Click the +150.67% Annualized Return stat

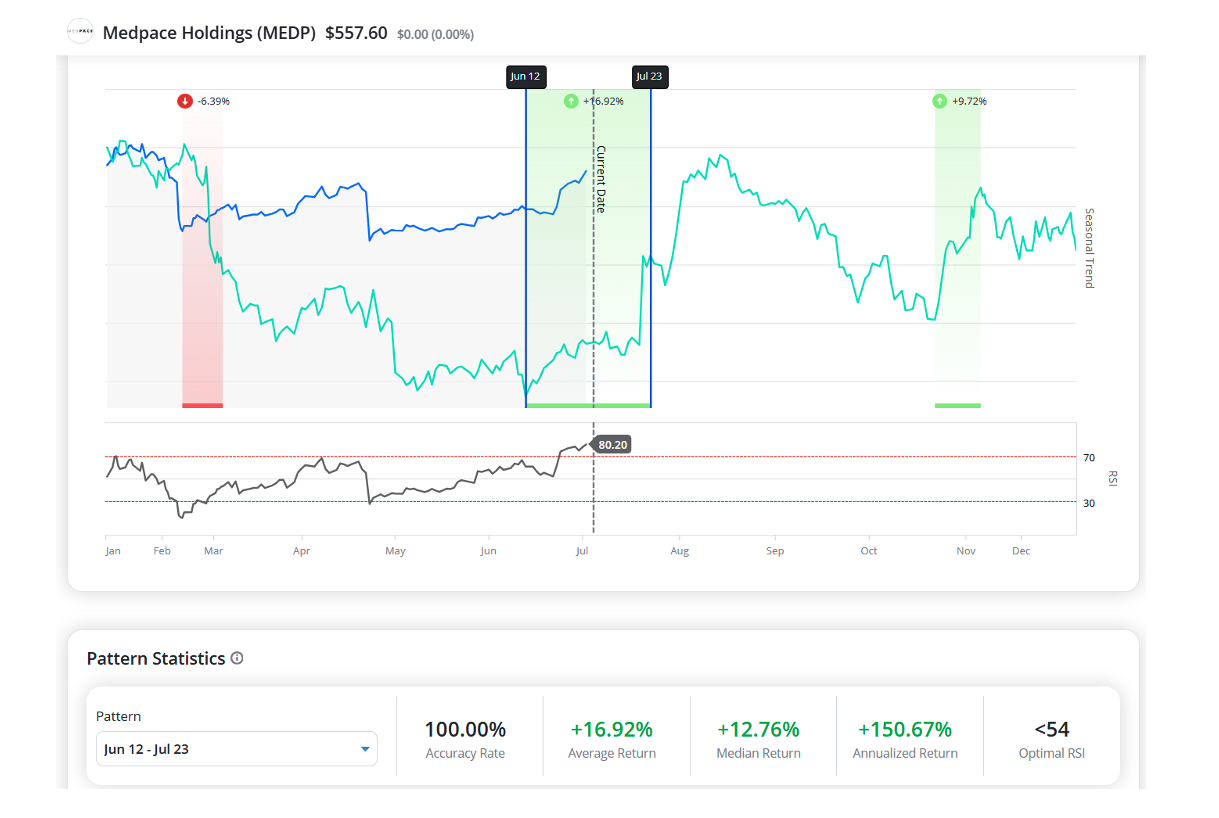tap(905, 739)
